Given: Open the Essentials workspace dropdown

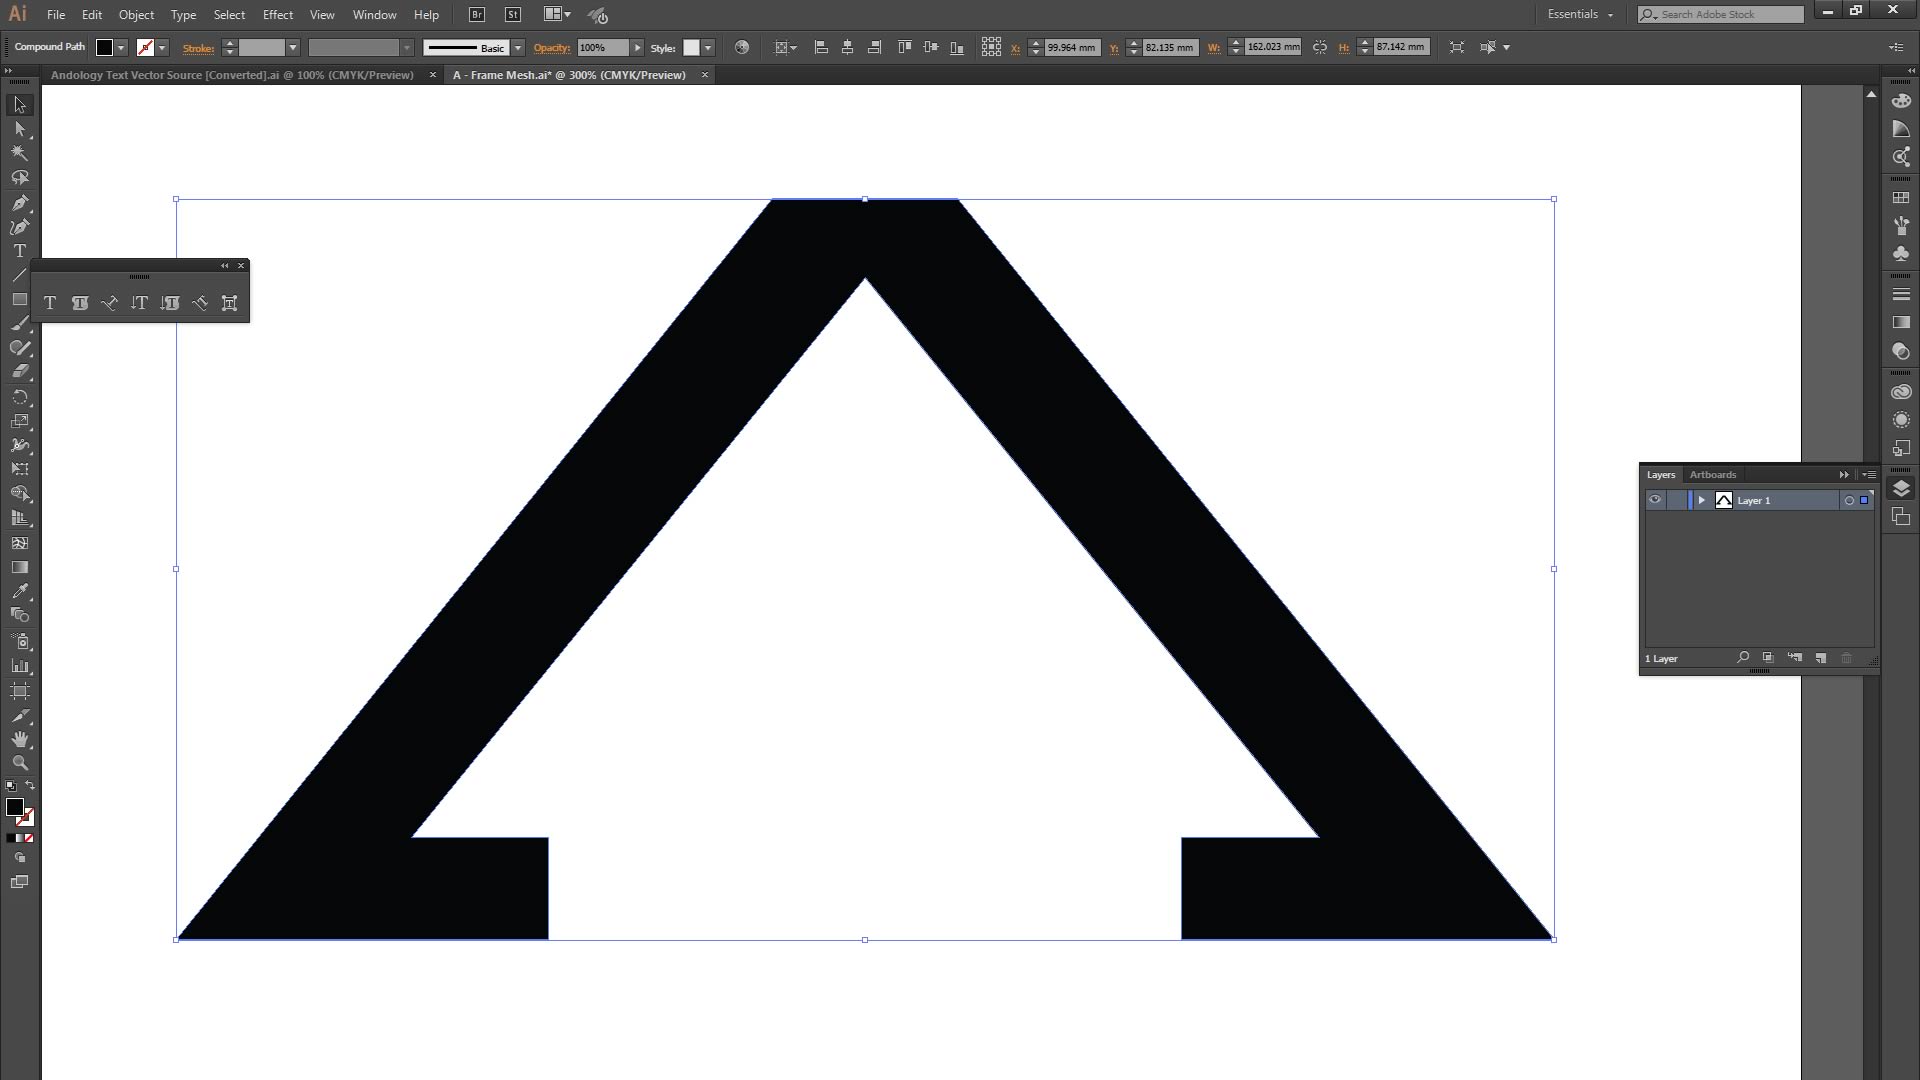Looking at the screenshot, I should click(1580, 14).
